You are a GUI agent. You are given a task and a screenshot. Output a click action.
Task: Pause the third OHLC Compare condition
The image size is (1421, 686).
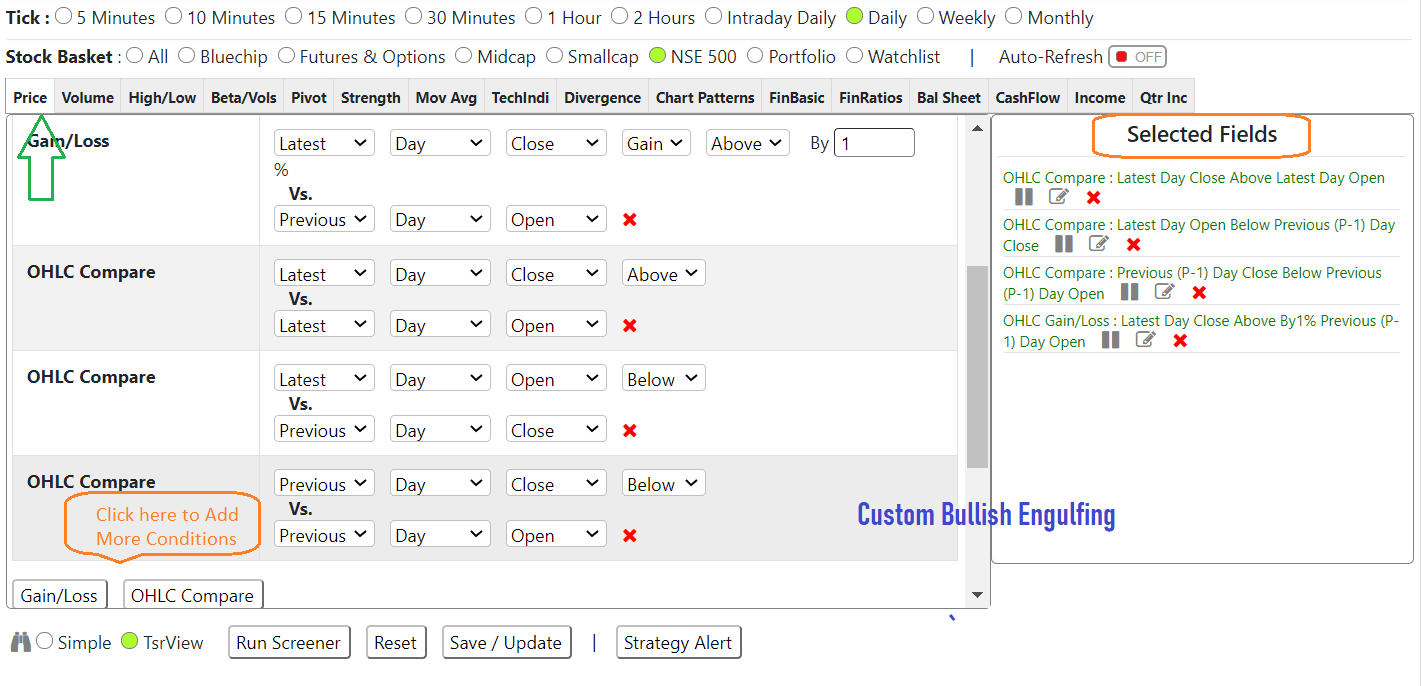(x=1131, y=291)
